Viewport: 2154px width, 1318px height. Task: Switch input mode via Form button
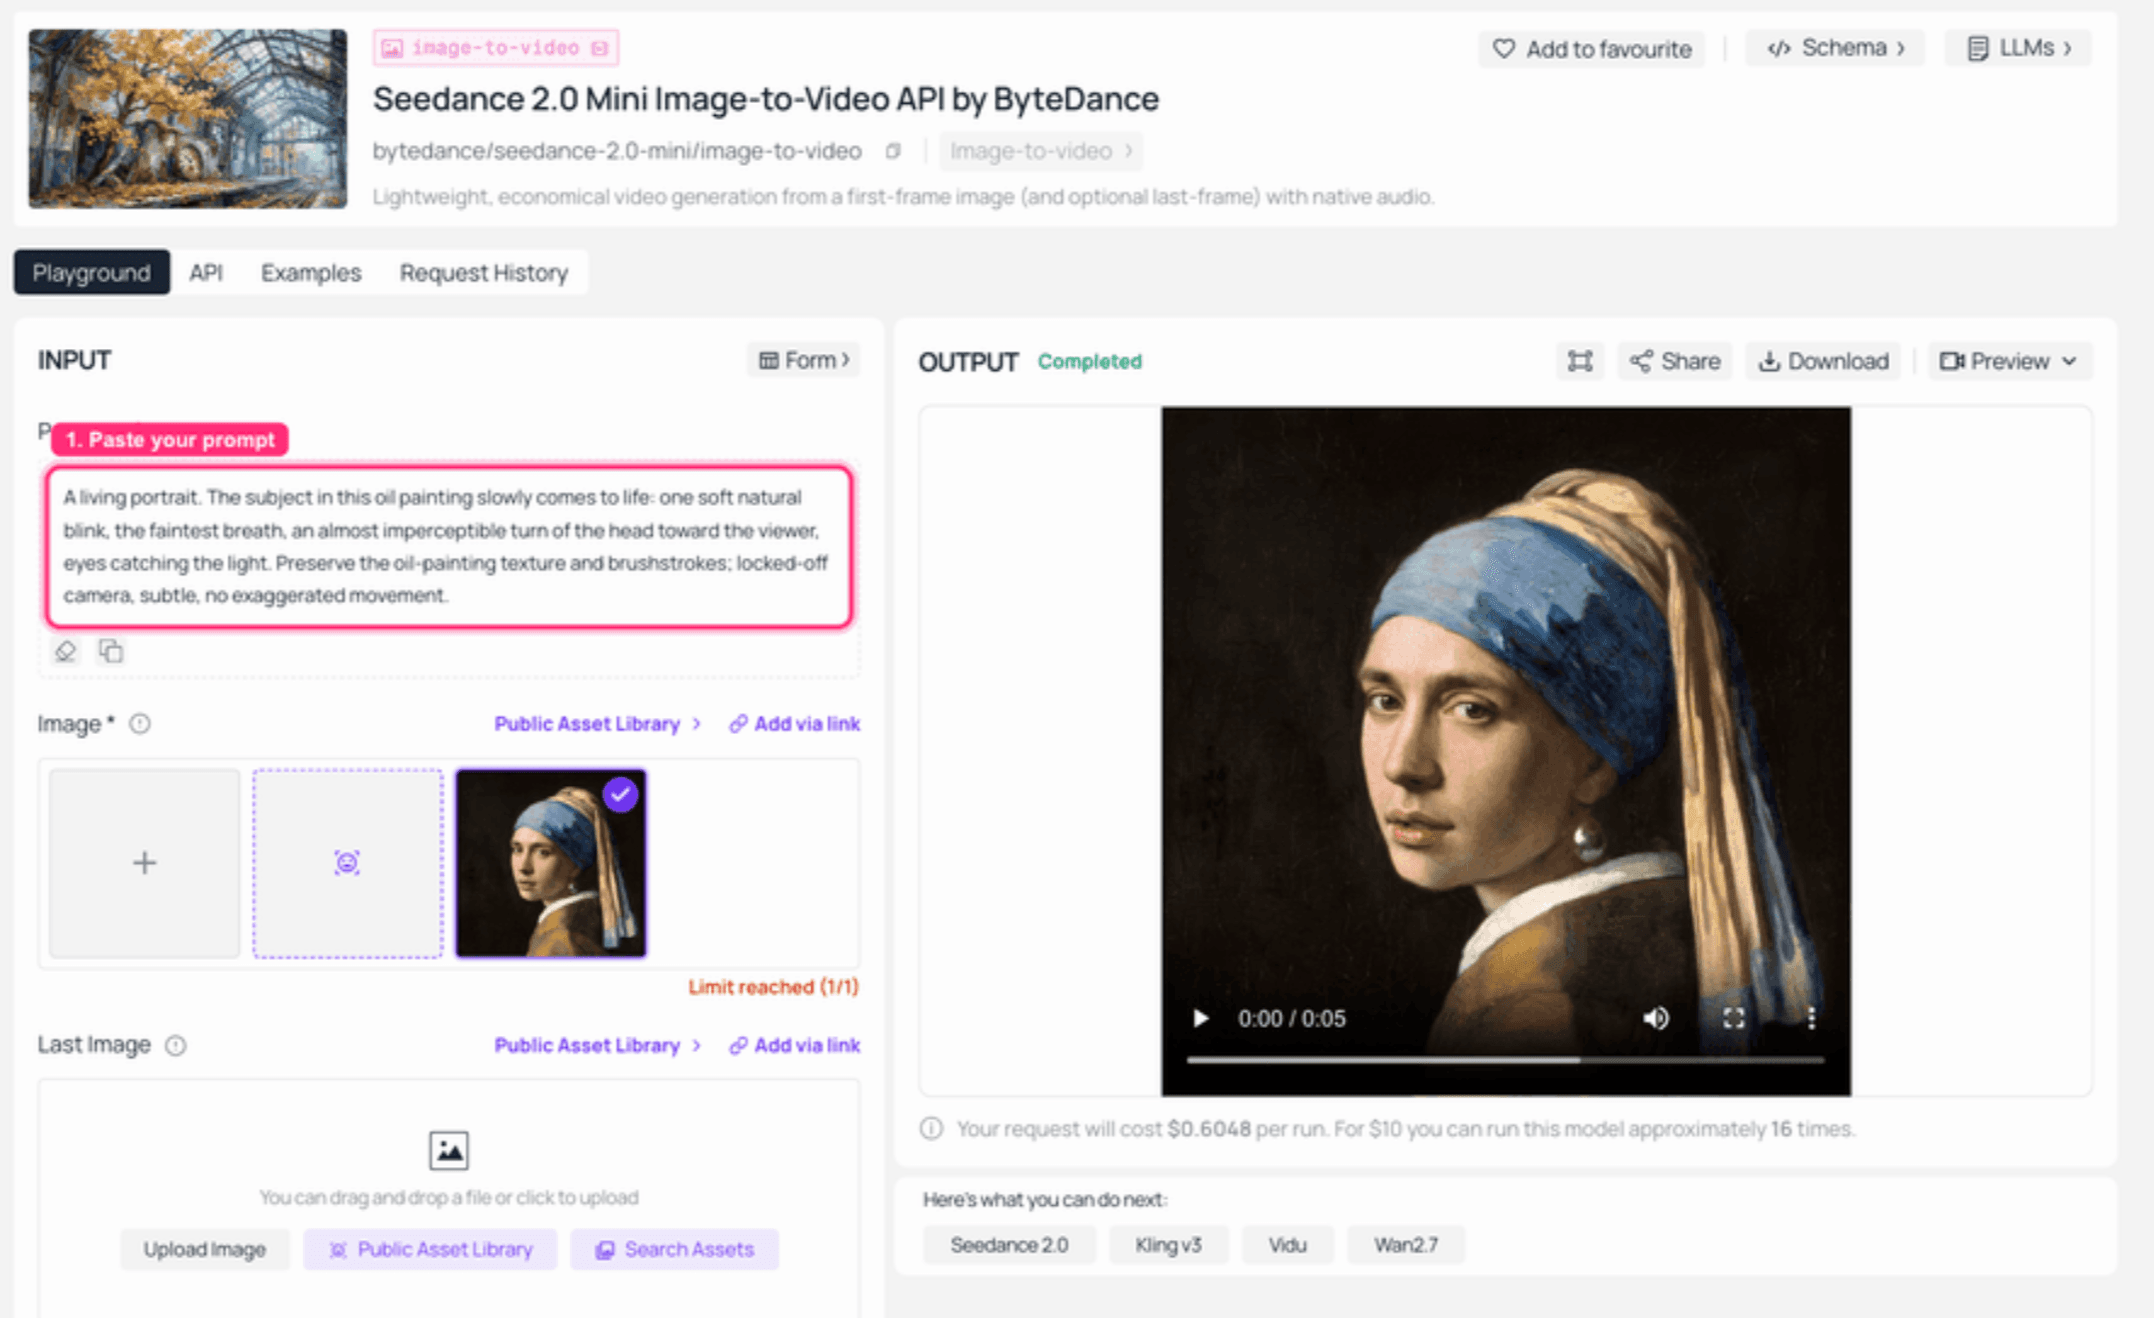coord(804,360)
